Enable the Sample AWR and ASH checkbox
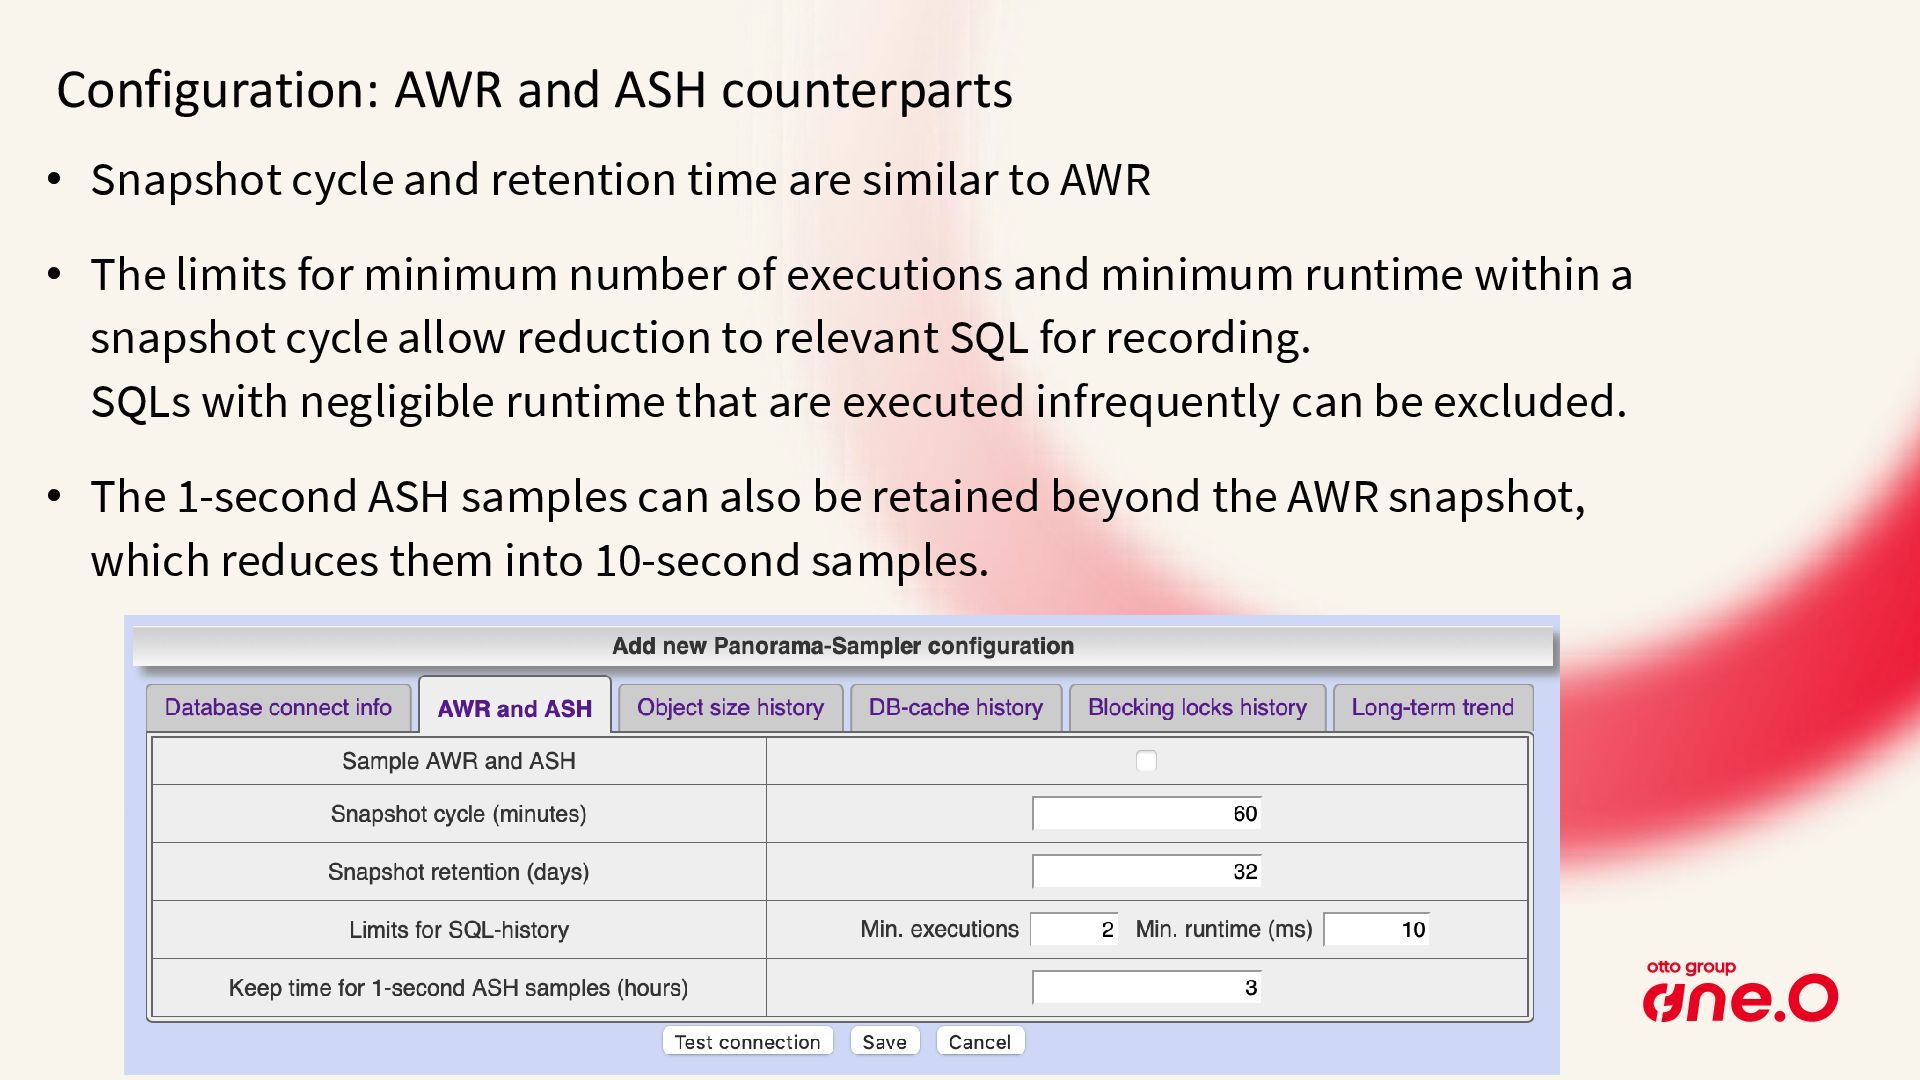 click(x=1146, y=761)
